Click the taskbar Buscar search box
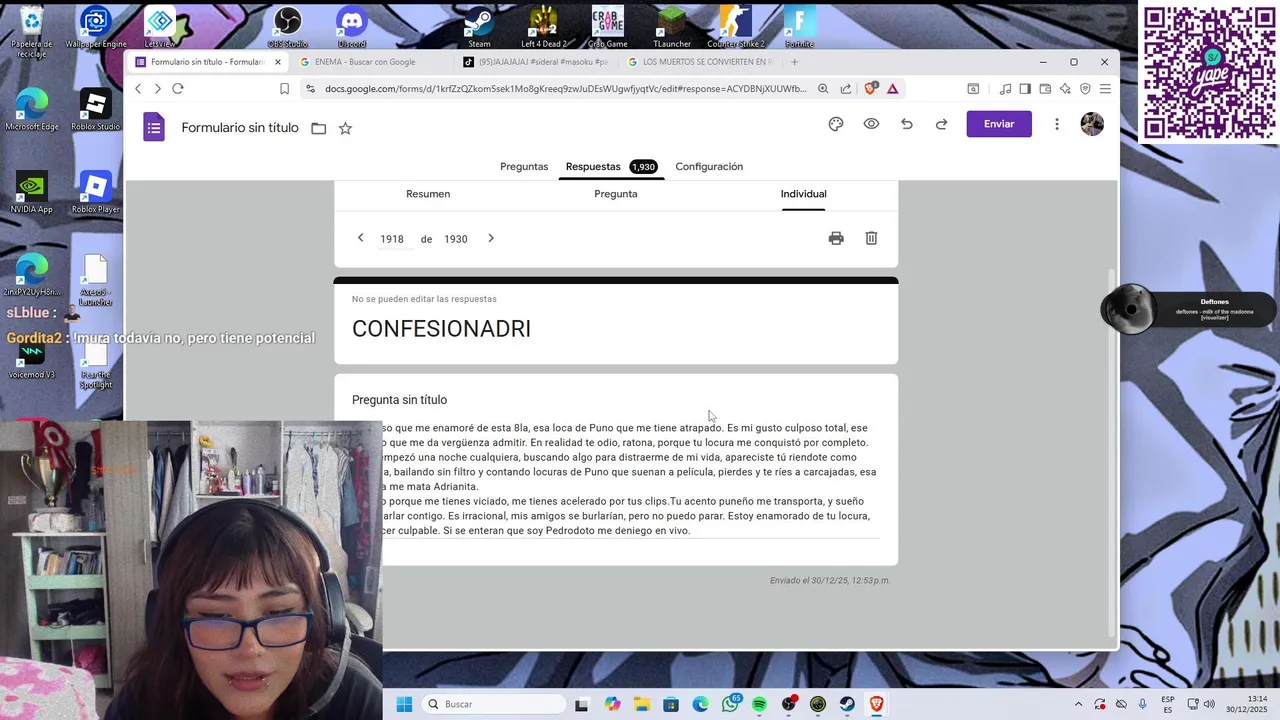Screen dimensions: 1280x720 click(x=495, y=704)
